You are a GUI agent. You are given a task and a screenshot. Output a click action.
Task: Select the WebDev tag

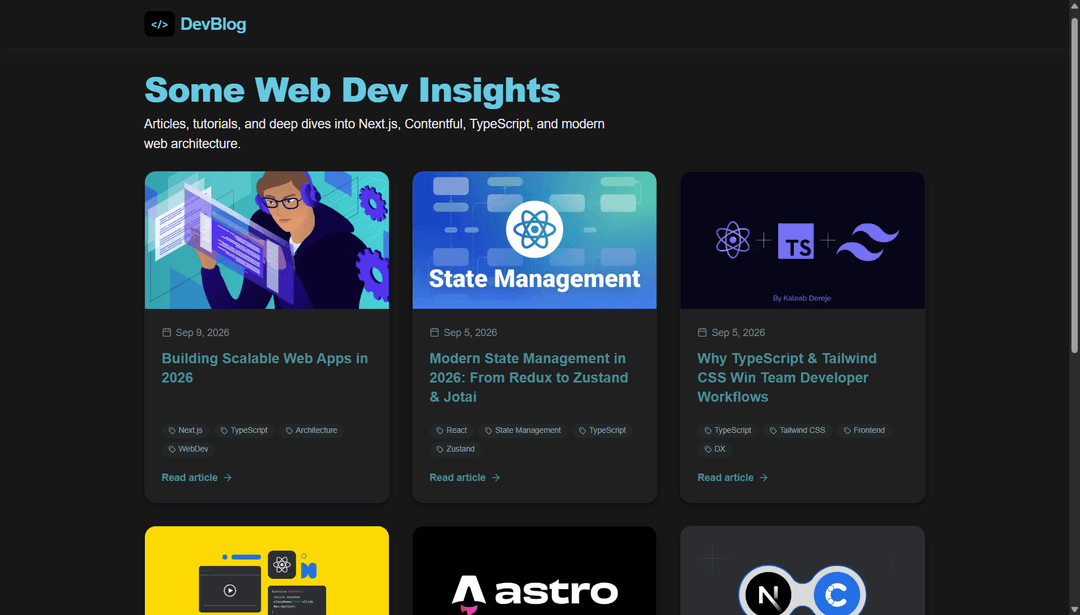click(188, 449)
